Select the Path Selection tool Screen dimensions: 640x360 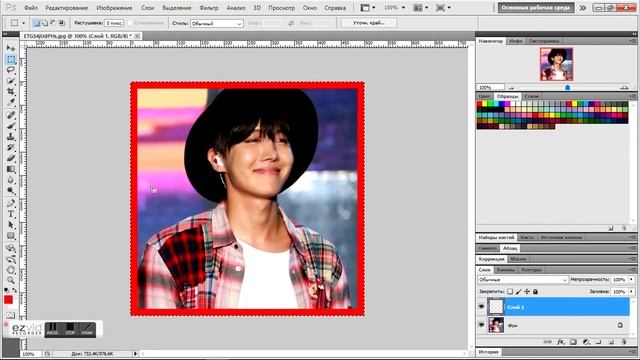(11, 225)
